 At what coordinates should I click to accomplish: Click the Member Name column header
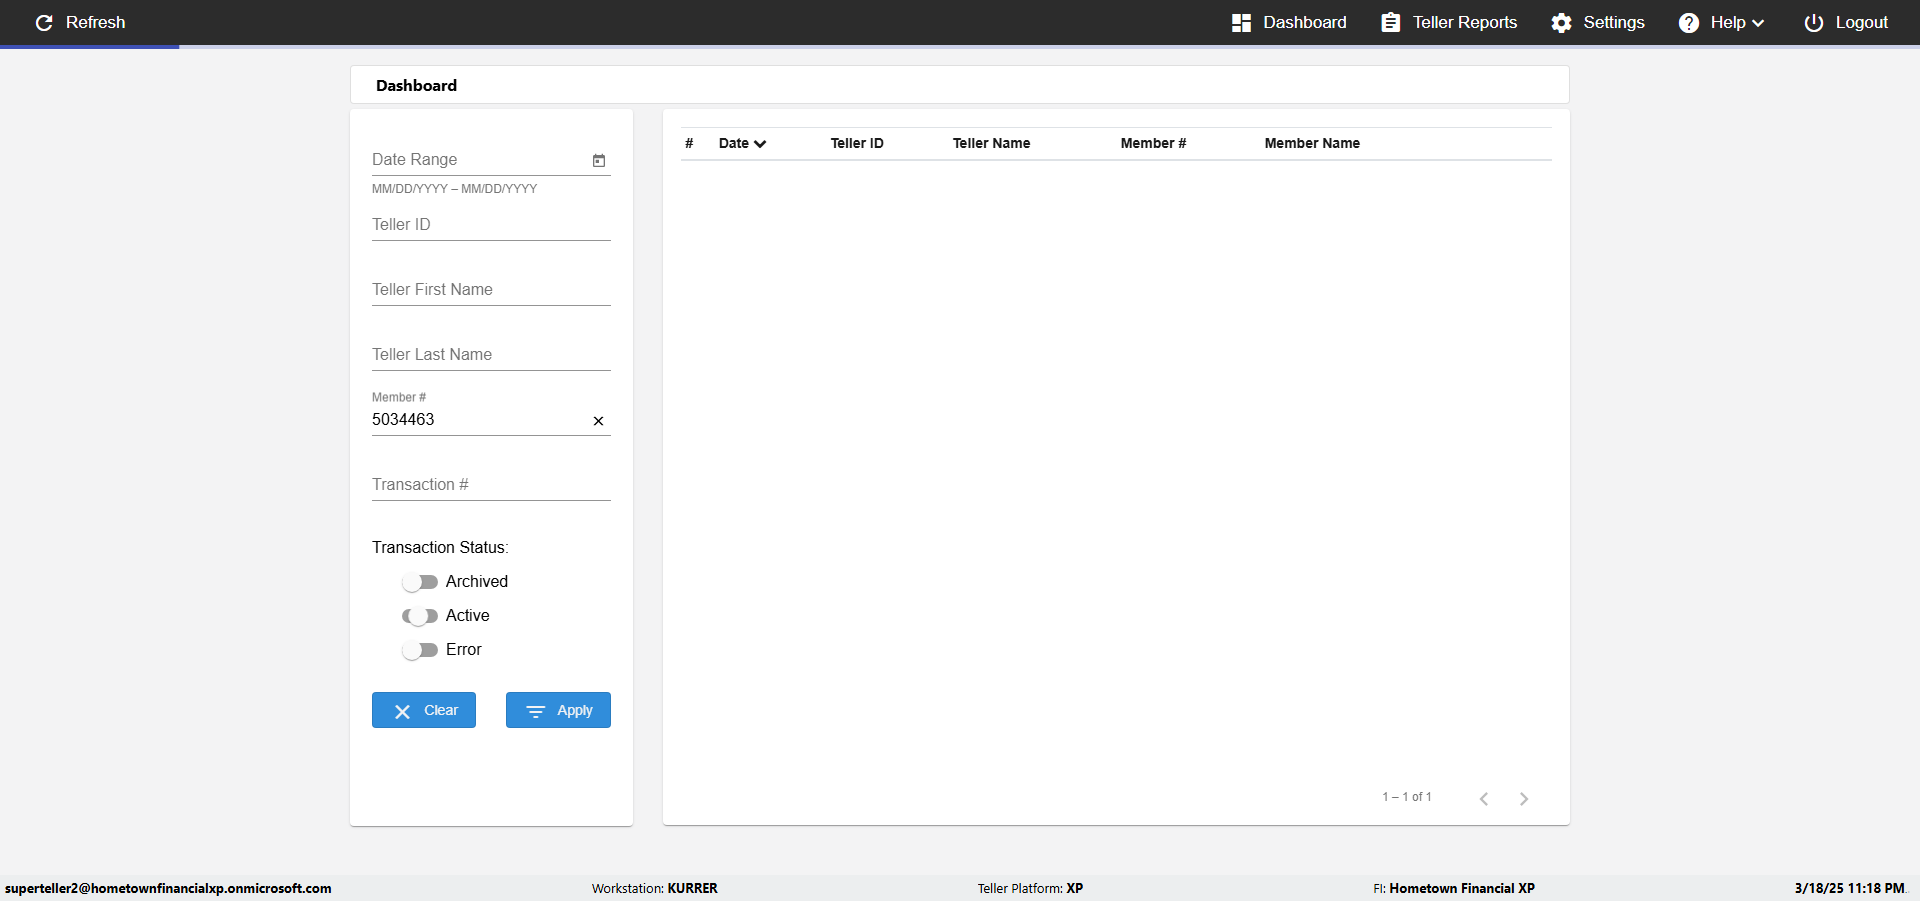coord(1312,143)
